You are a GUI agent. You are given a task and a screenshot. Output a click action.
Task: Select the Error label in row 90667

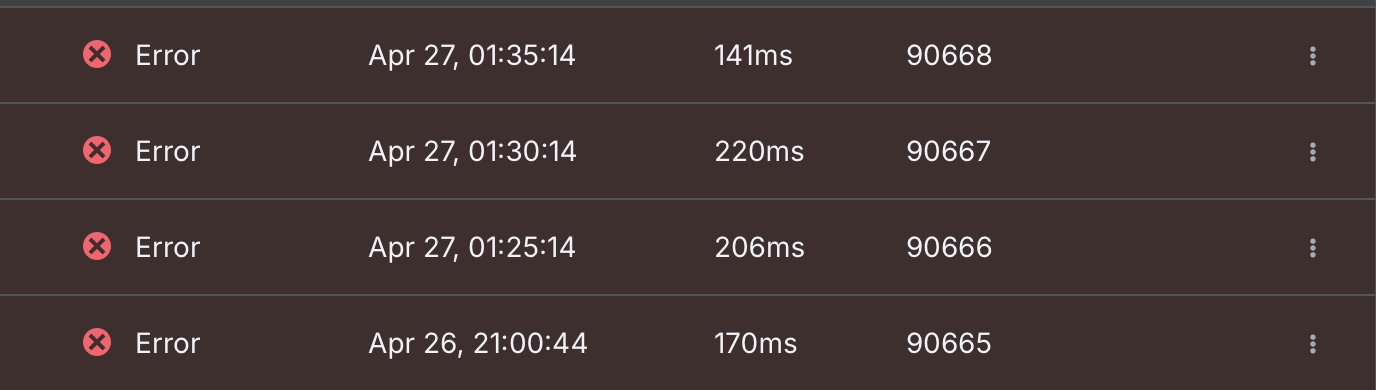coord(168,152)
